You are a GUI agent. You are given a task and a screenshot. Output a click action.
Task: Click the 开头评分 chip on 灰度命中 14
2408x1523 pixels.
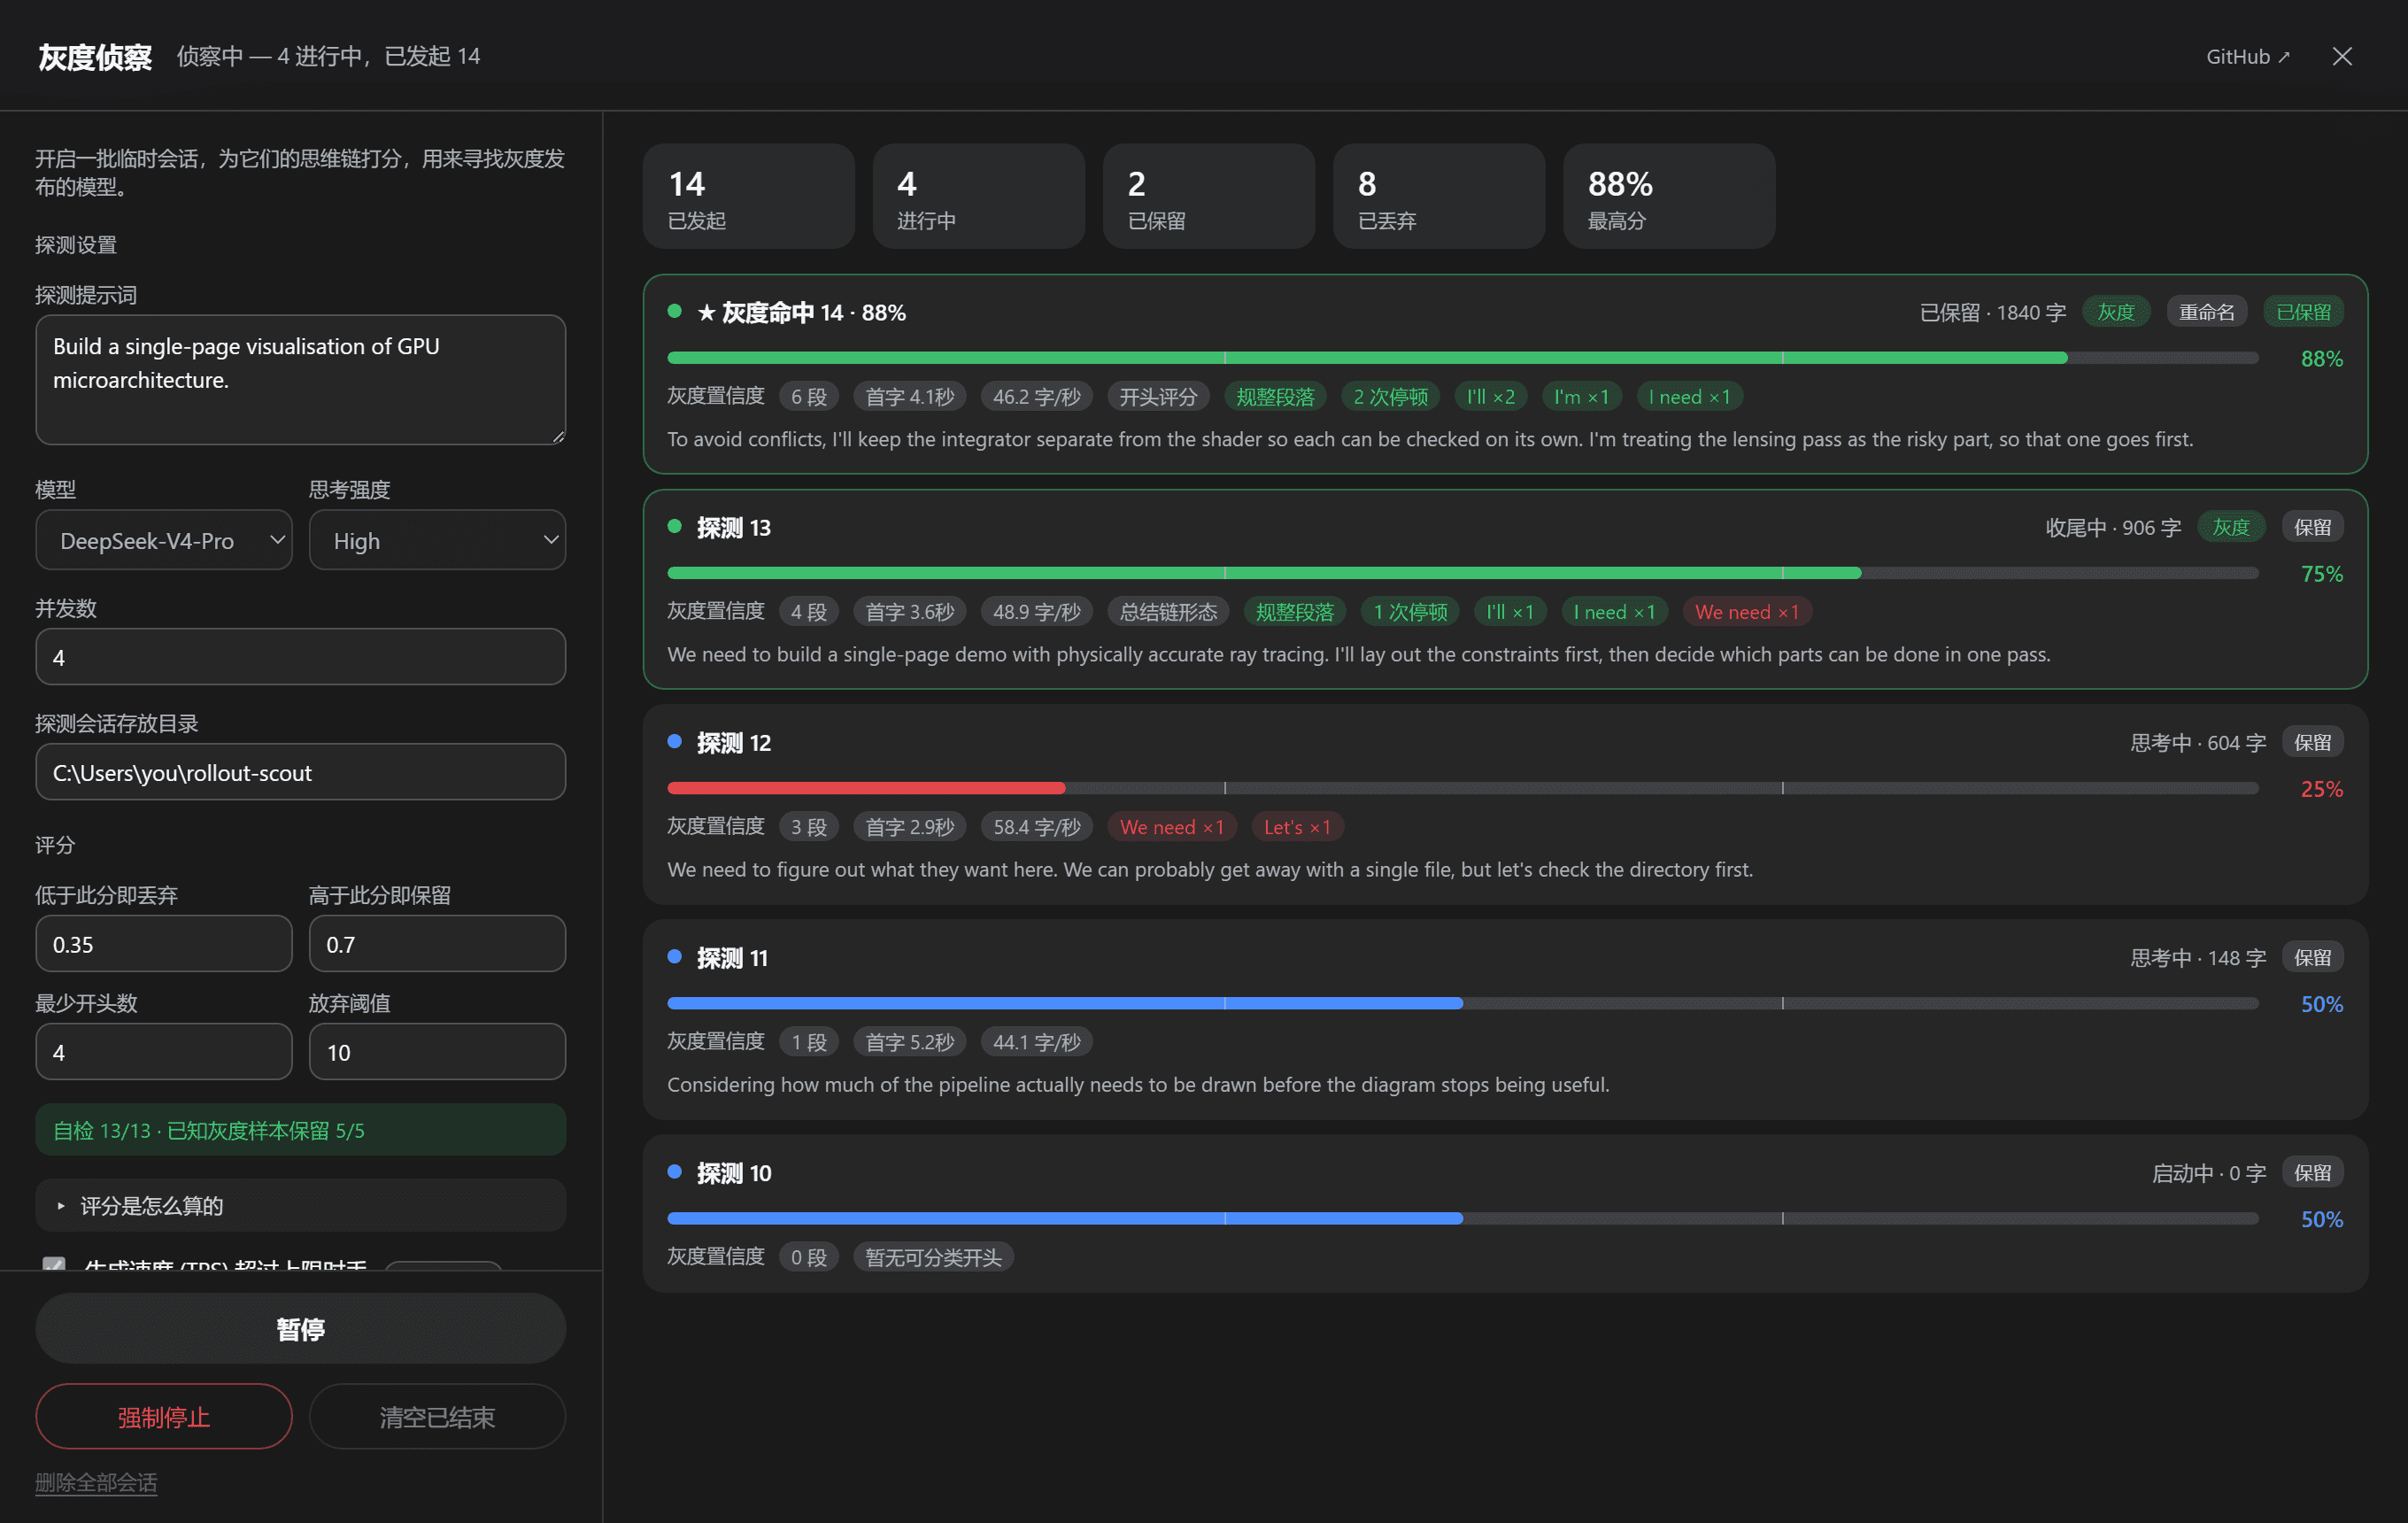1158,397
